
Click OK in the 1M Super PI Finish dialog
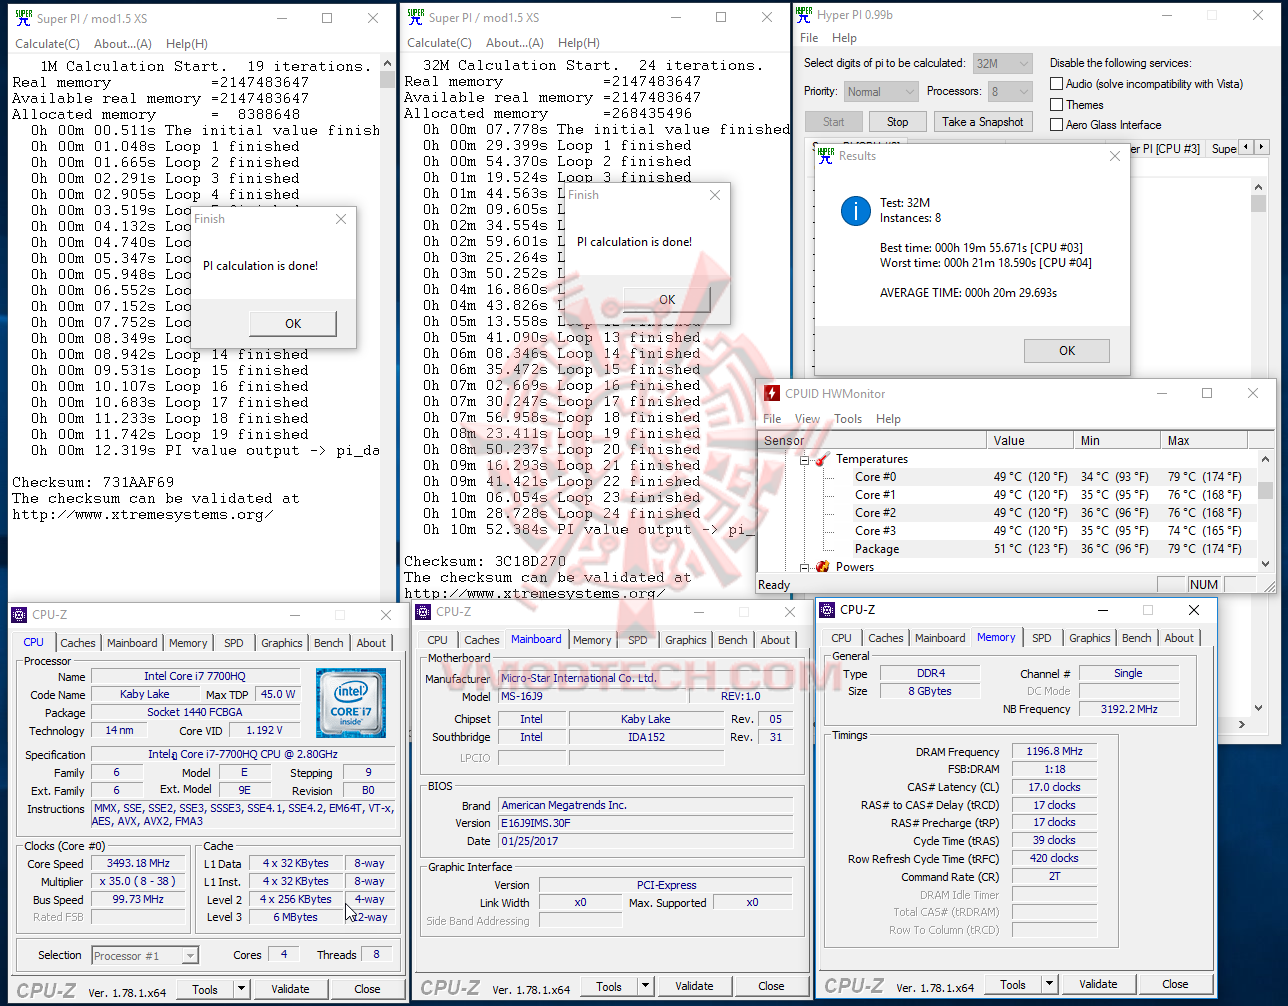293,324
